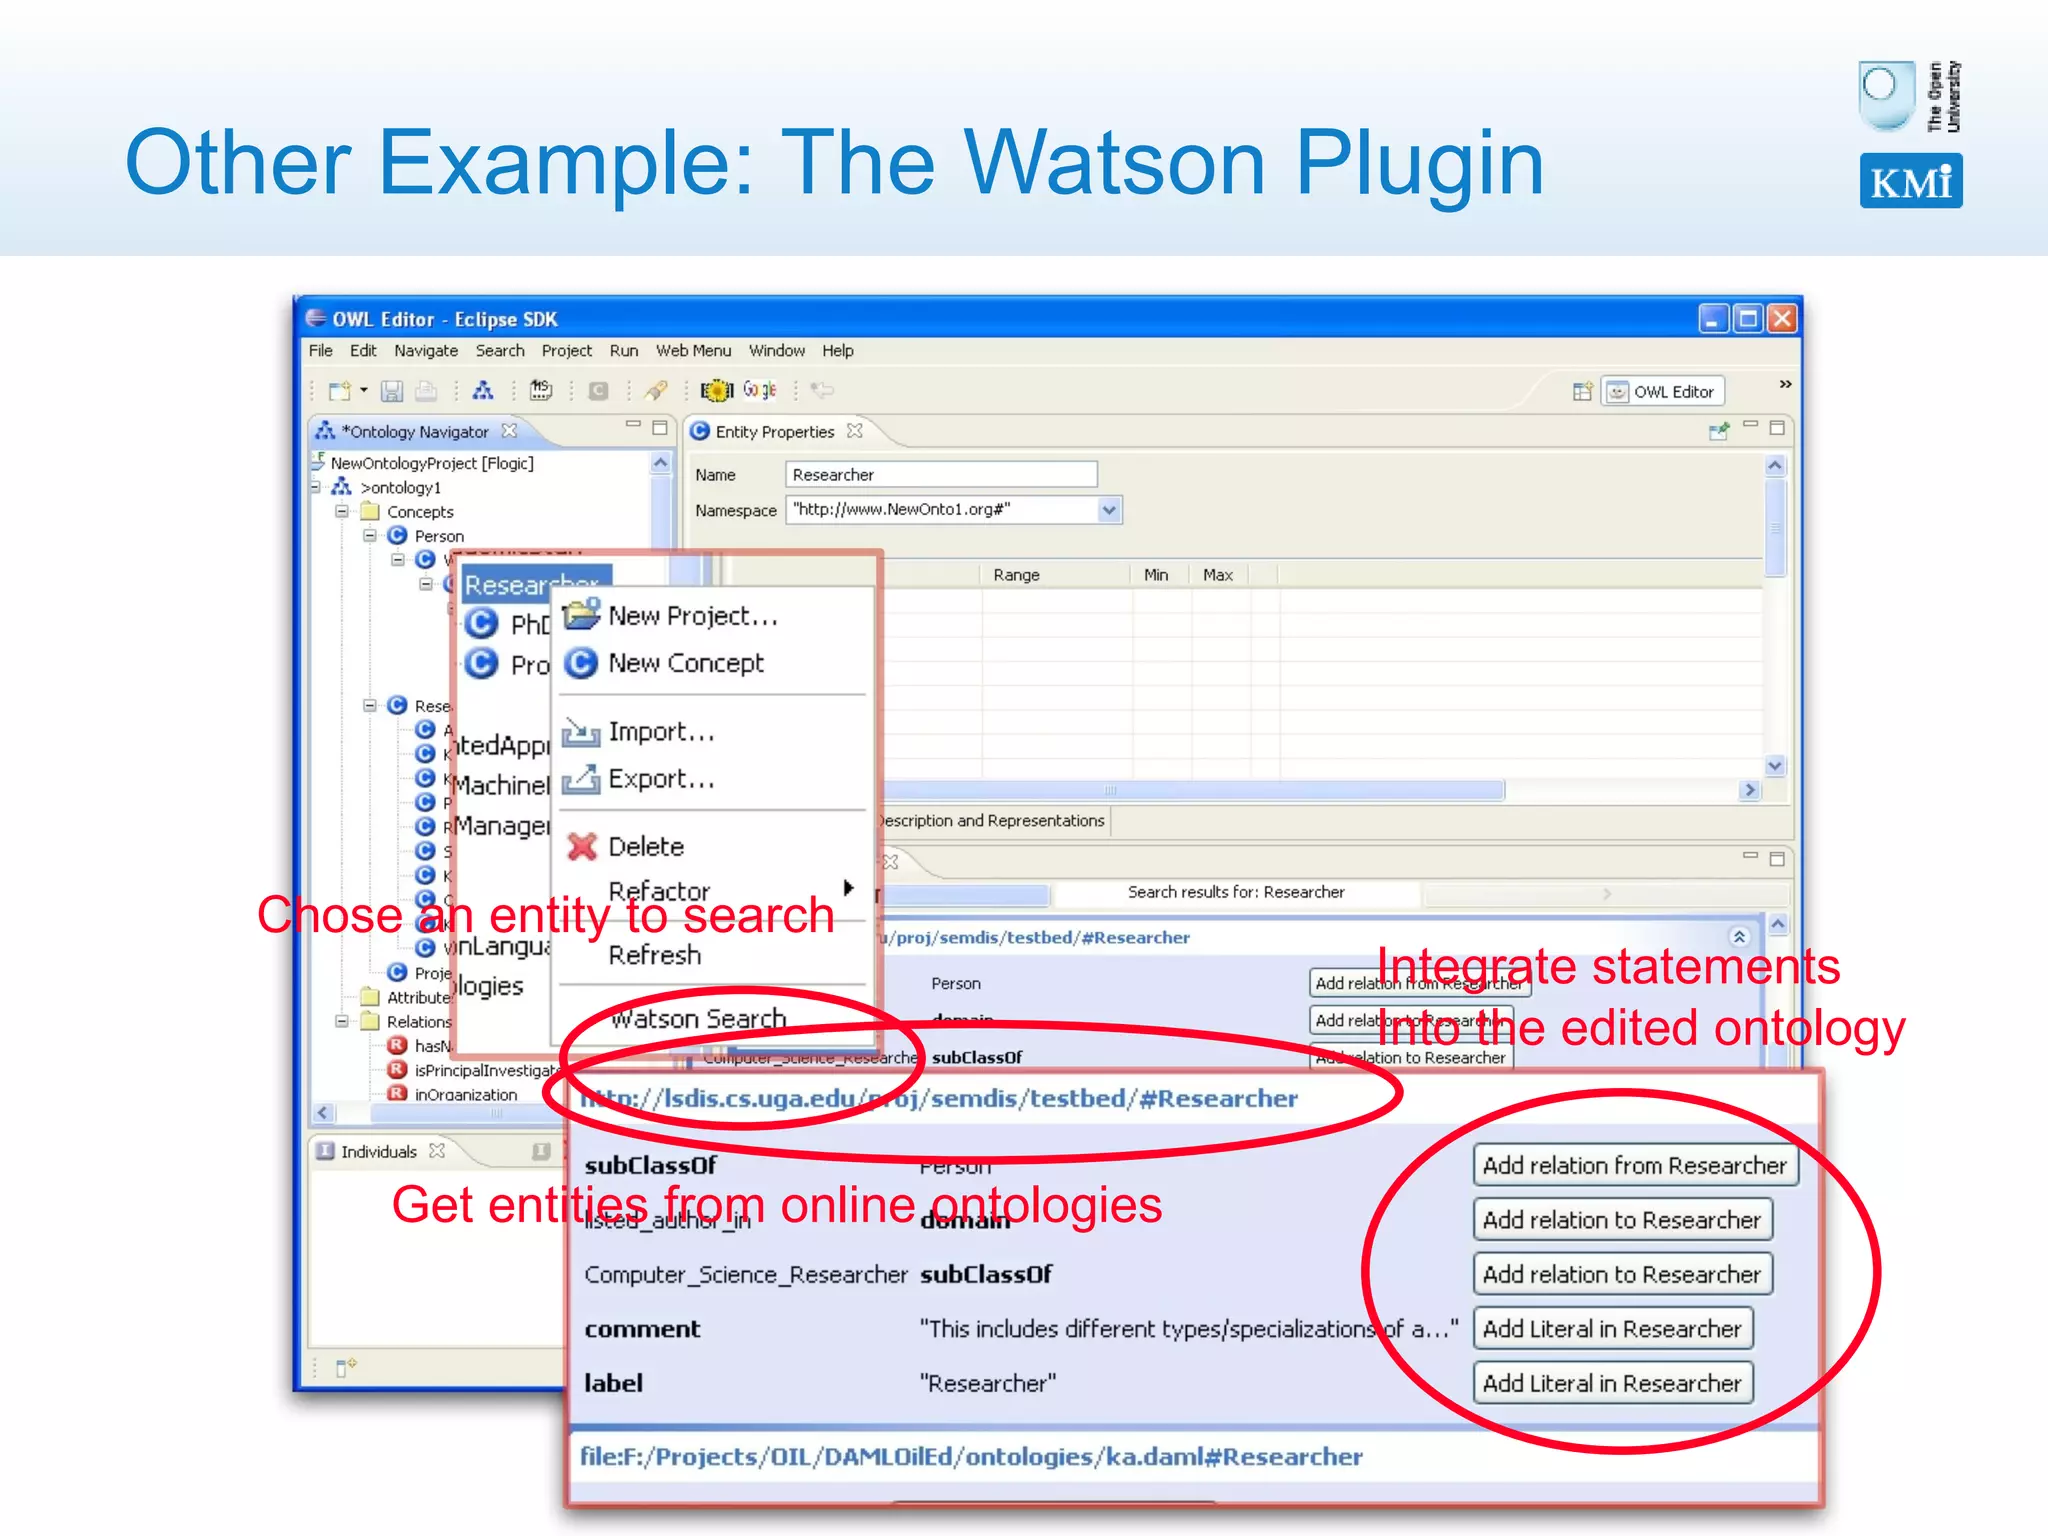The image size is (2048, 1536).
Task: Choose Watson Search from context menu
Action: pos(698,1019)
